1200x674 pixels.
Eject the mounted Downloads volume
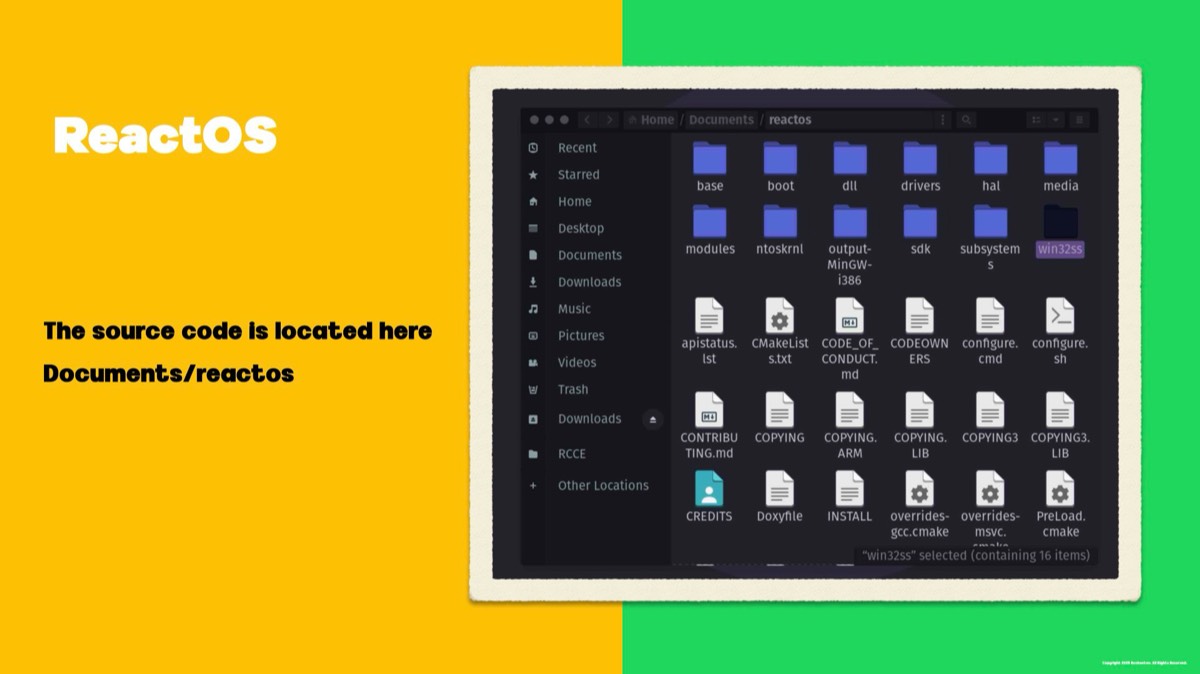pos(653,419)
